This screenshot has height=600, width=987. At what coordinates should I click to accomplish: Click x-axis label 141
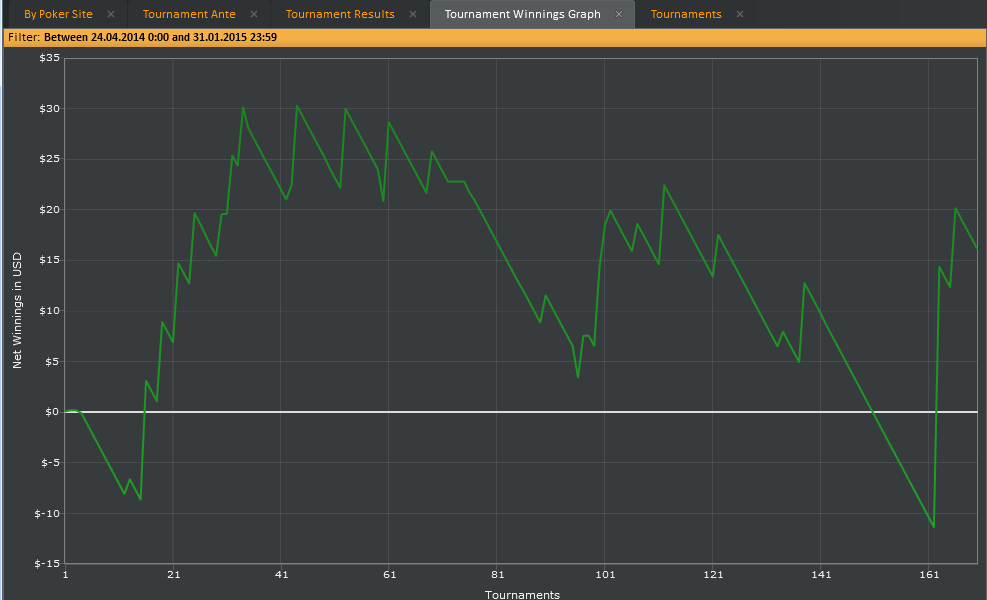tap(821, 574)
